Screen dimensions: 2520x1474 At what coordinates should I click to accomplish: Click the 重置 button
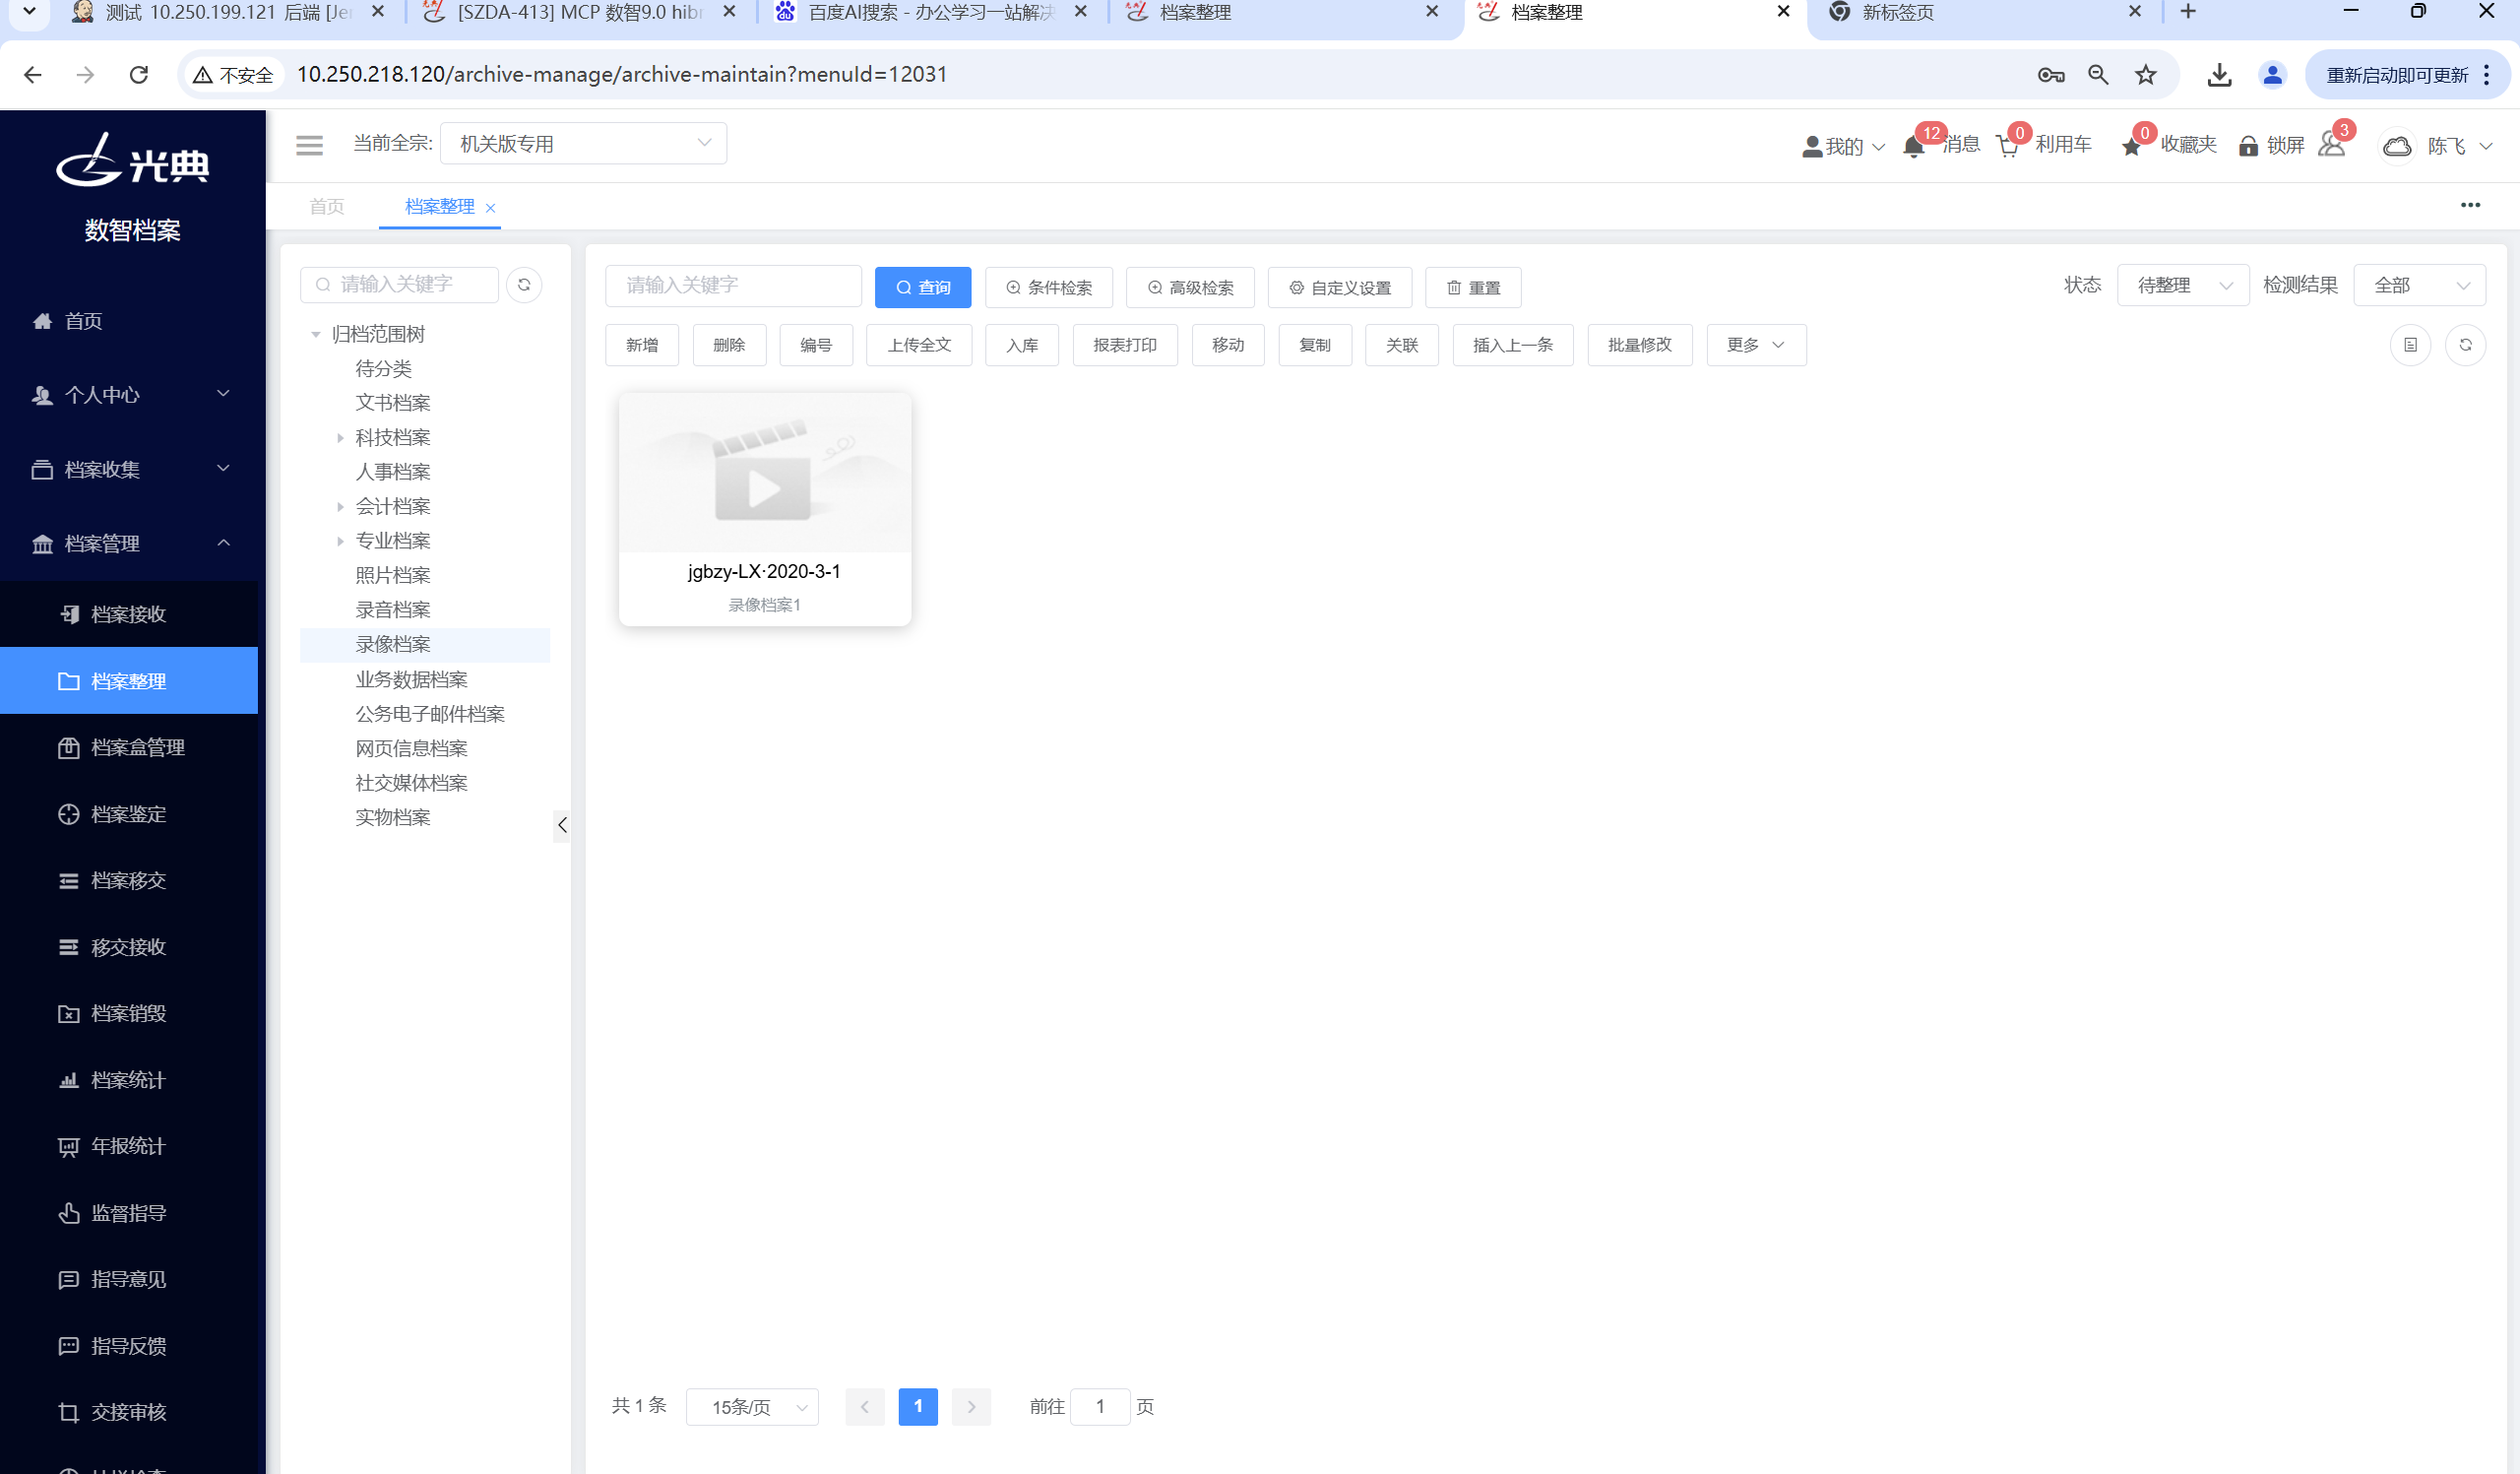[x=1473, y=287]
